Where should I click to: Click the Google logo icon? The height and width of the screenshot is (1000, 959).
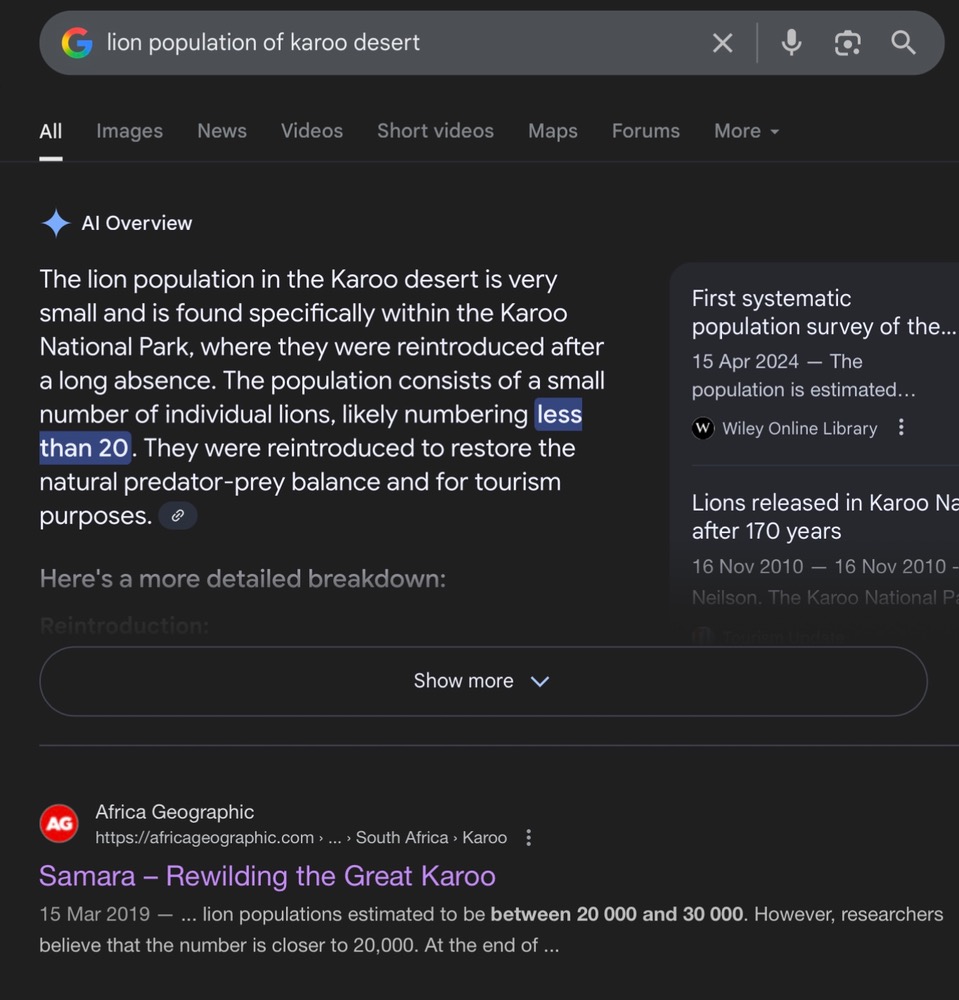[77, 43]
